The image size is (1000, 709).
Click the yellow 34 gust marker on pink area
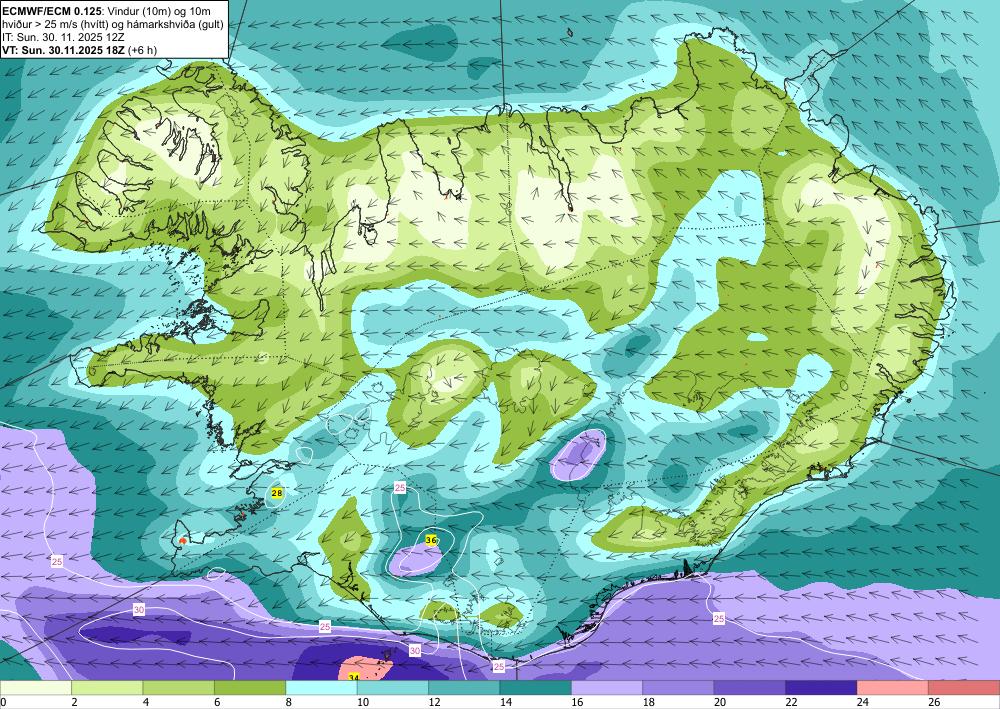click(354, 677)
